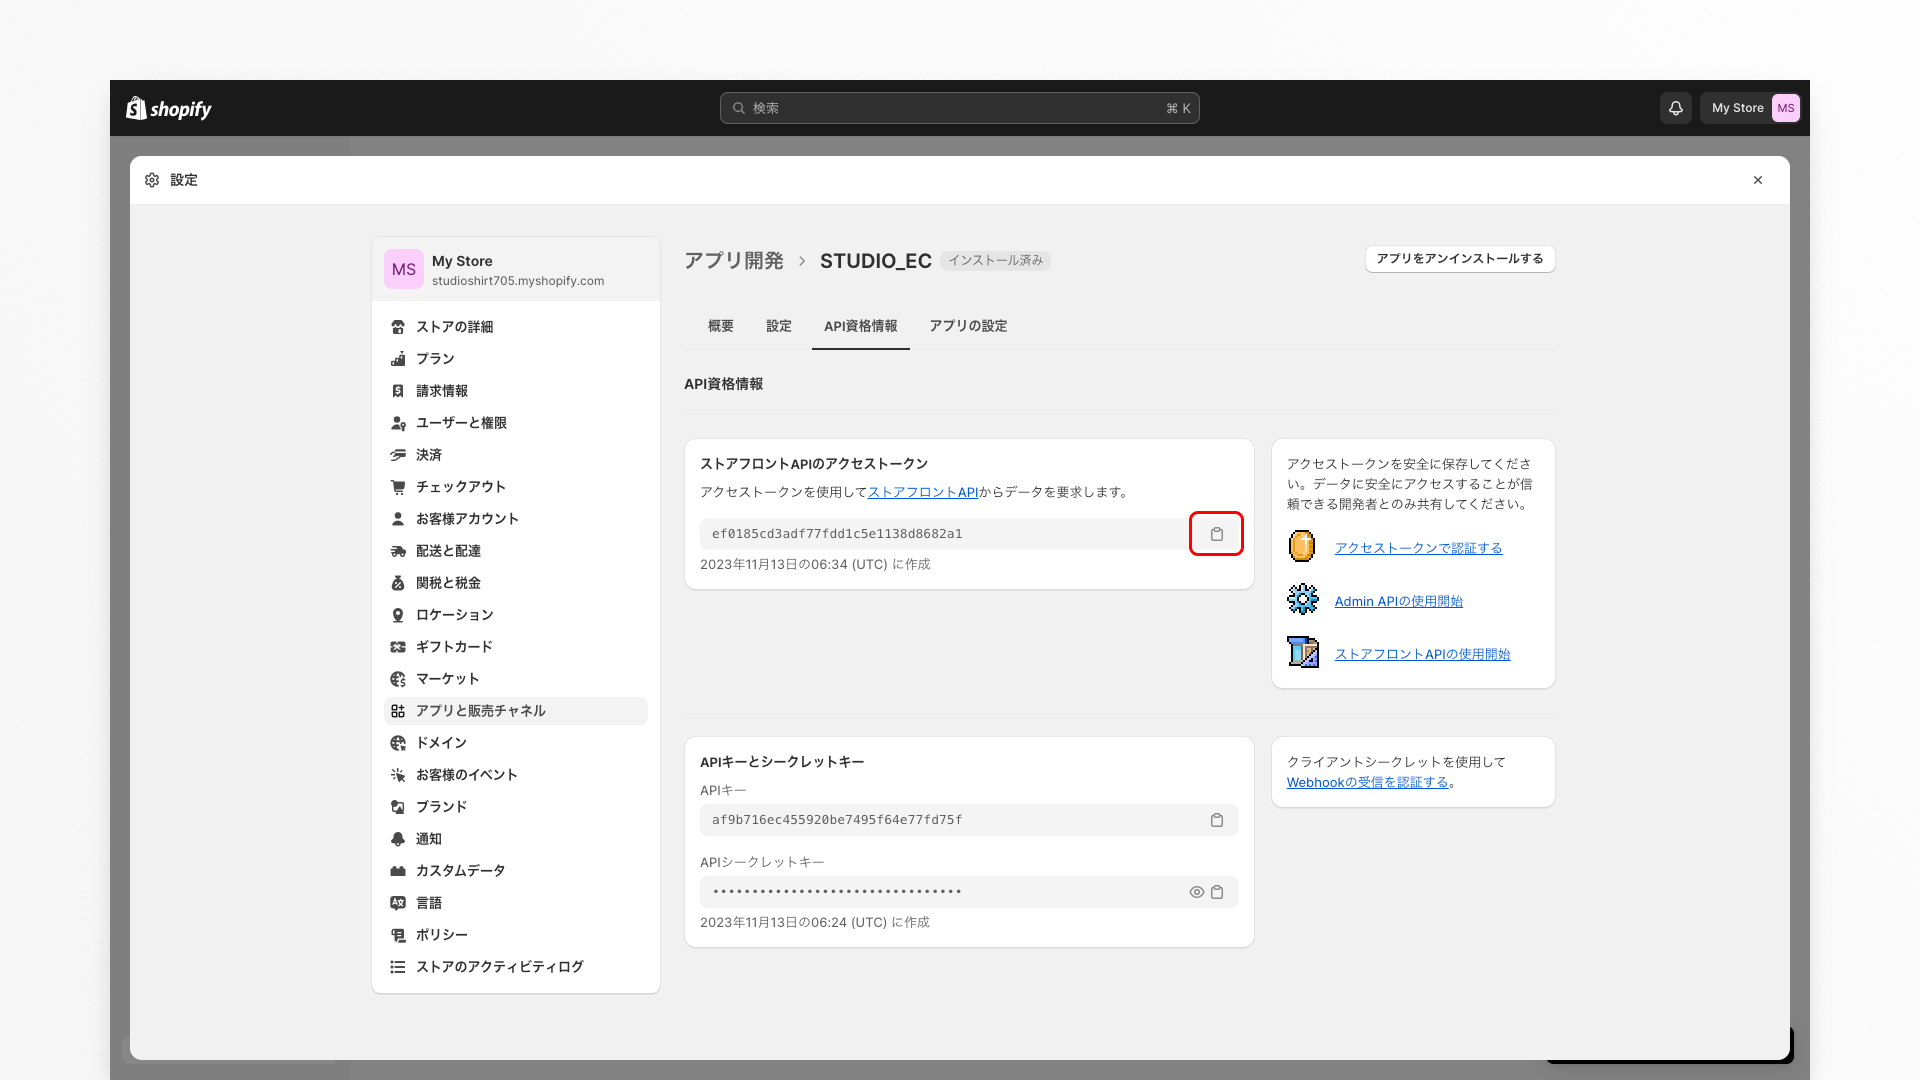Click the brand icon in sidebar
Viewport: 1920px width, 1080px height.
tap(398, 807)
